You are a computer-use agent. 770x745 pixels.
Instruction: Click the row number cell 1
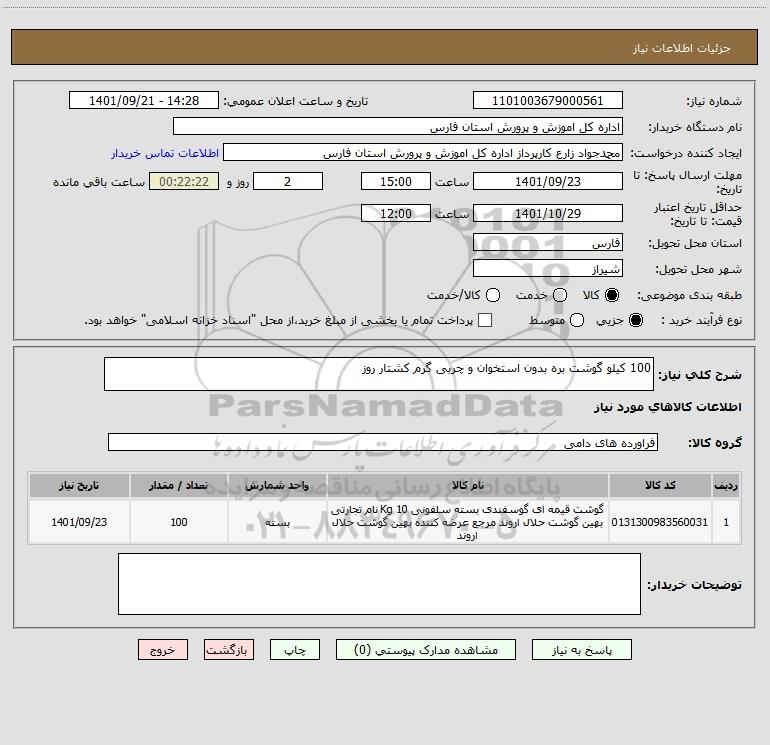(726, 522)
